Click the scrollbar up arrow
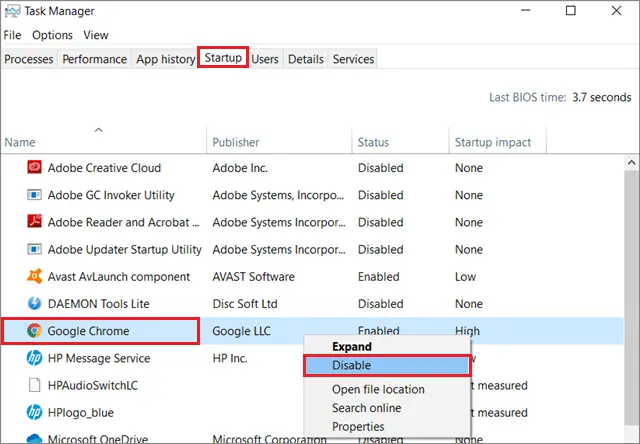The width and height of the screenshot is (640, 444). pyautogui.click(x=631, y=163)
